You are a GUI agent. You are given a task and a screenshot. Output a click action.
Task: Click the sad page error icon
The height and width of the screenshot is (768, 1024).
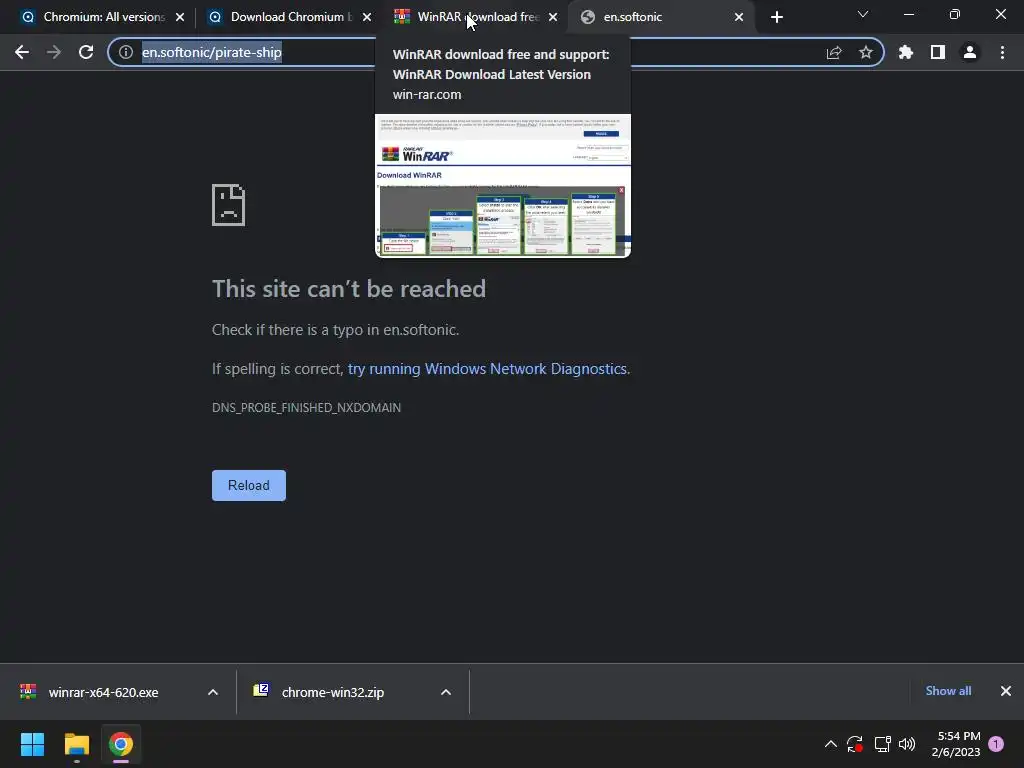pos(229,205)
